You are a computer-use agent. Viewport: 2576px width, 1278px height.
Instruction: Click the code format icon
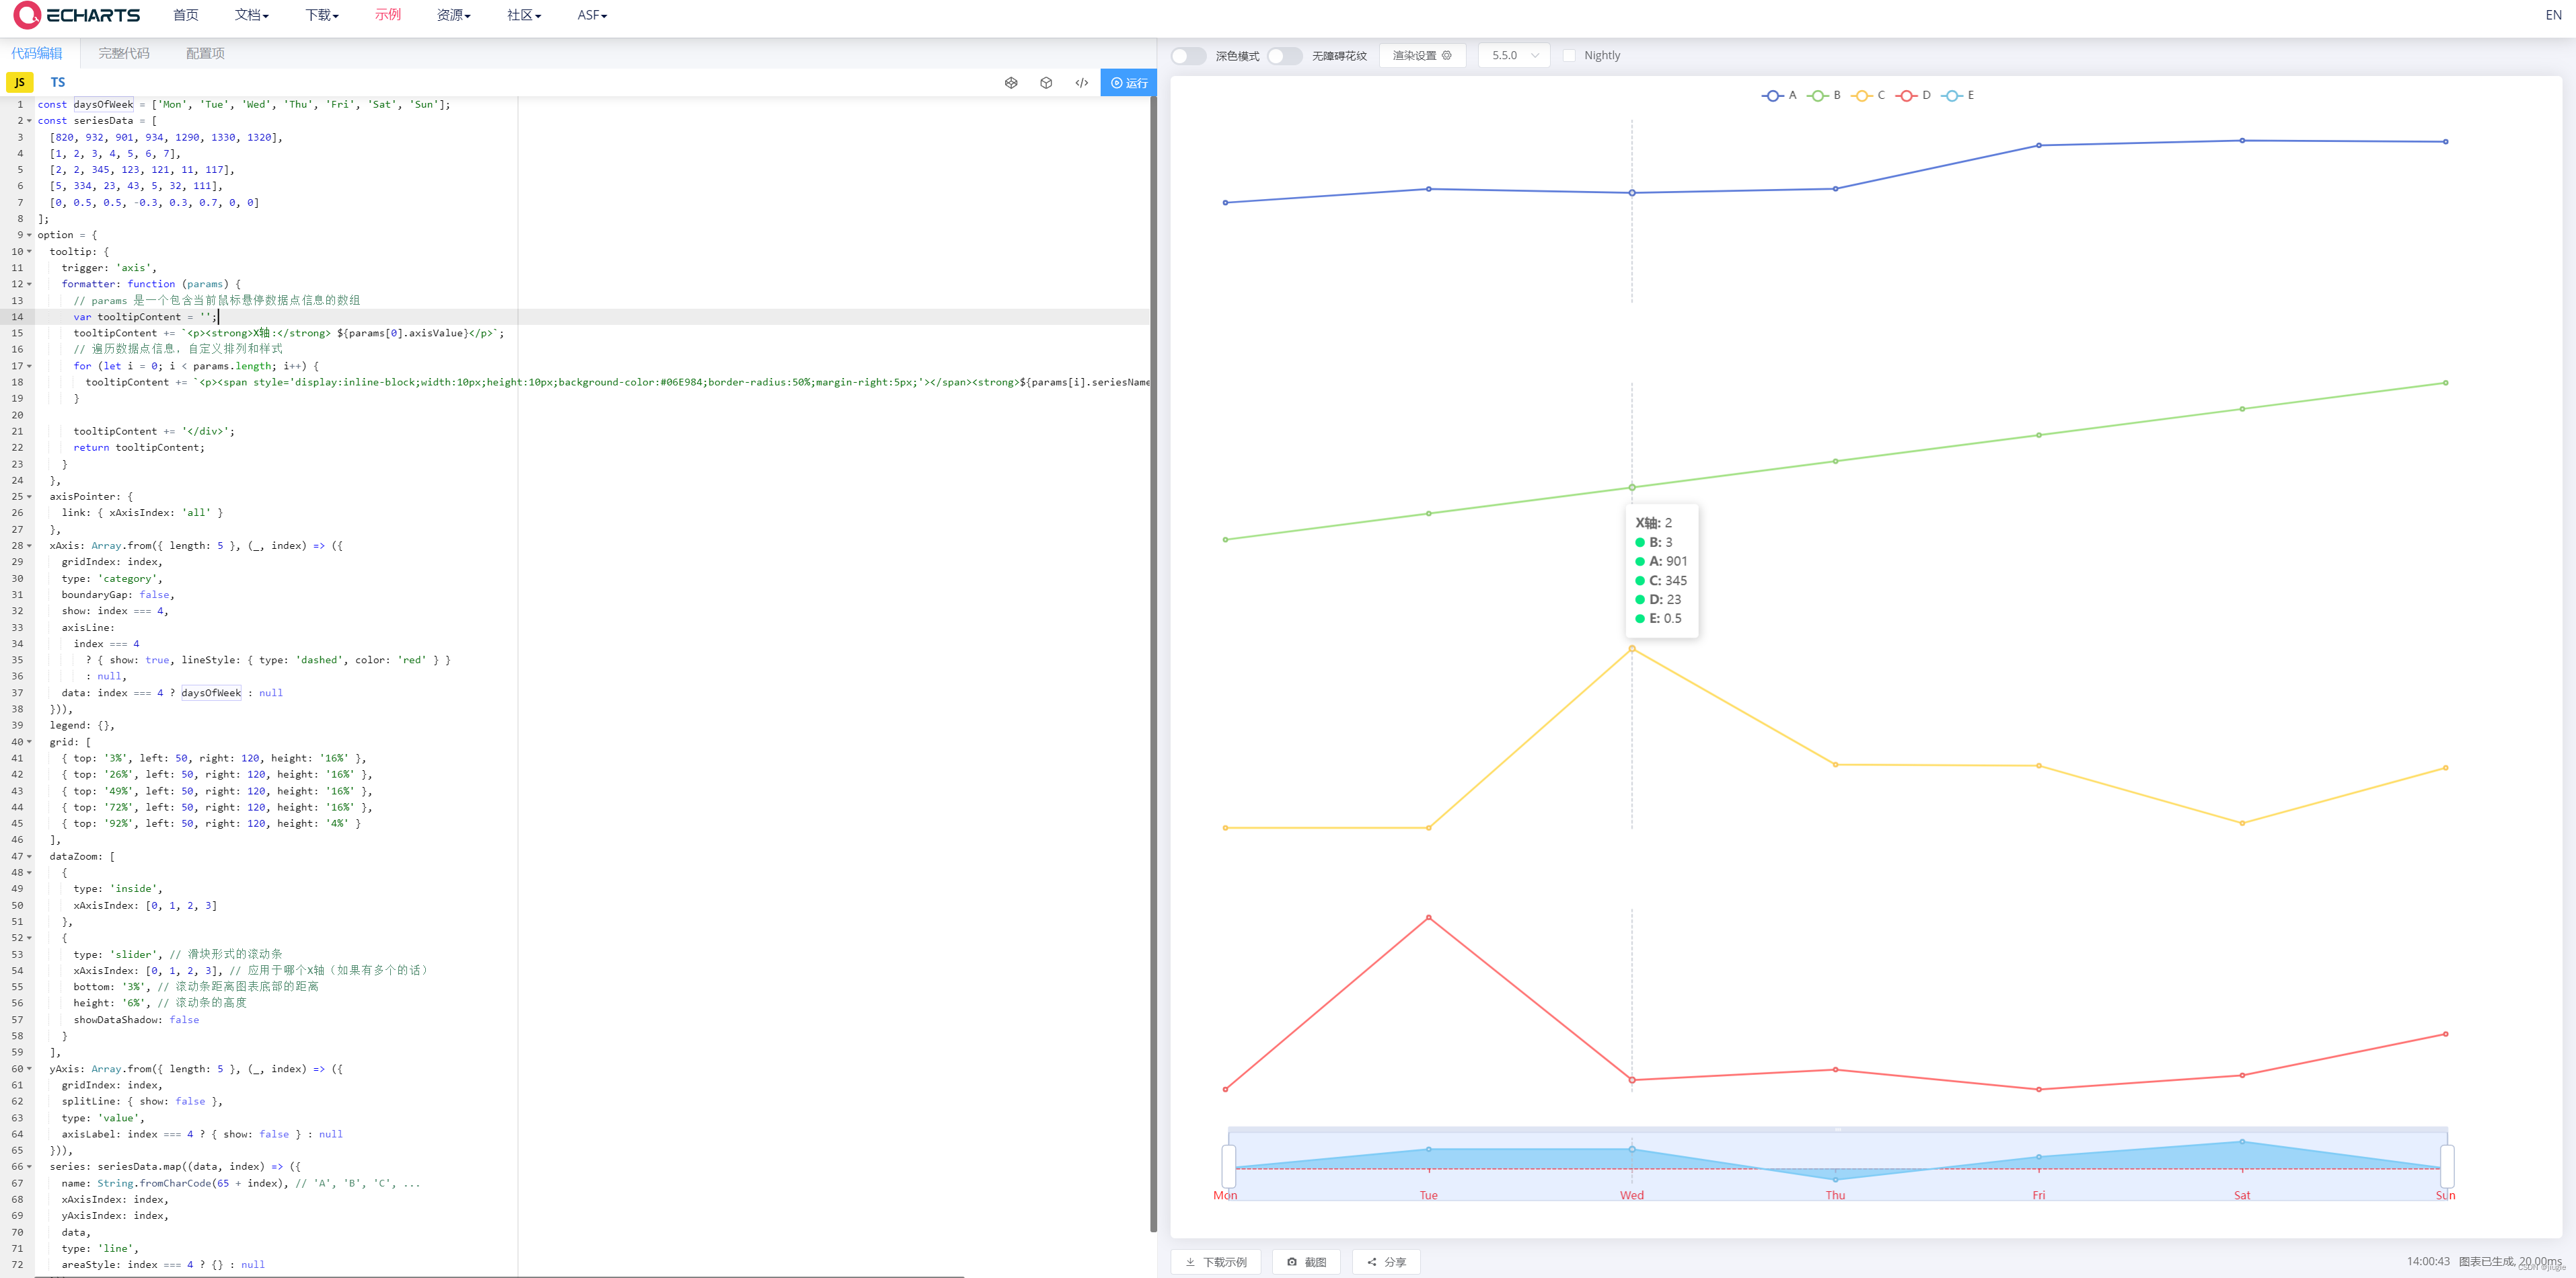tap(1081, 83)
